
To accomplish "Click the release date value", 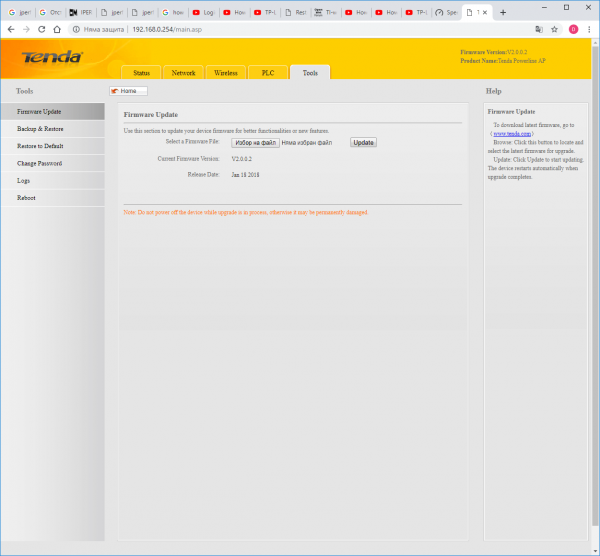I will 245,175.
